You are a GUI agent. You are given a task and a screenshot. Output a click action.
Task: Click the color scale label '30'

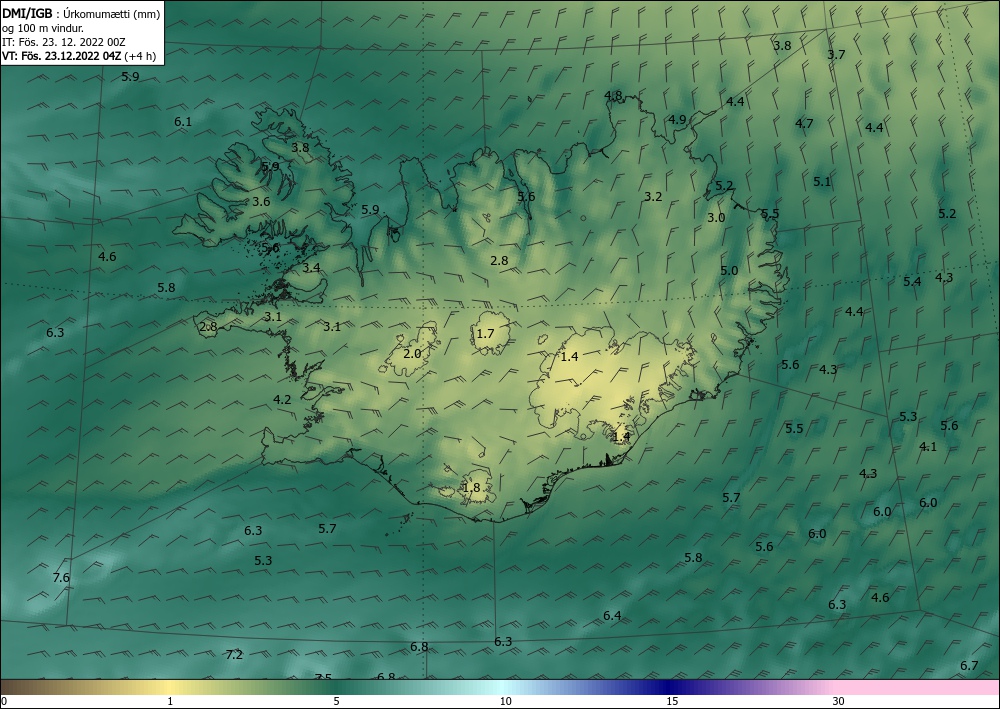pyautogui.click(x=839, y=701)
